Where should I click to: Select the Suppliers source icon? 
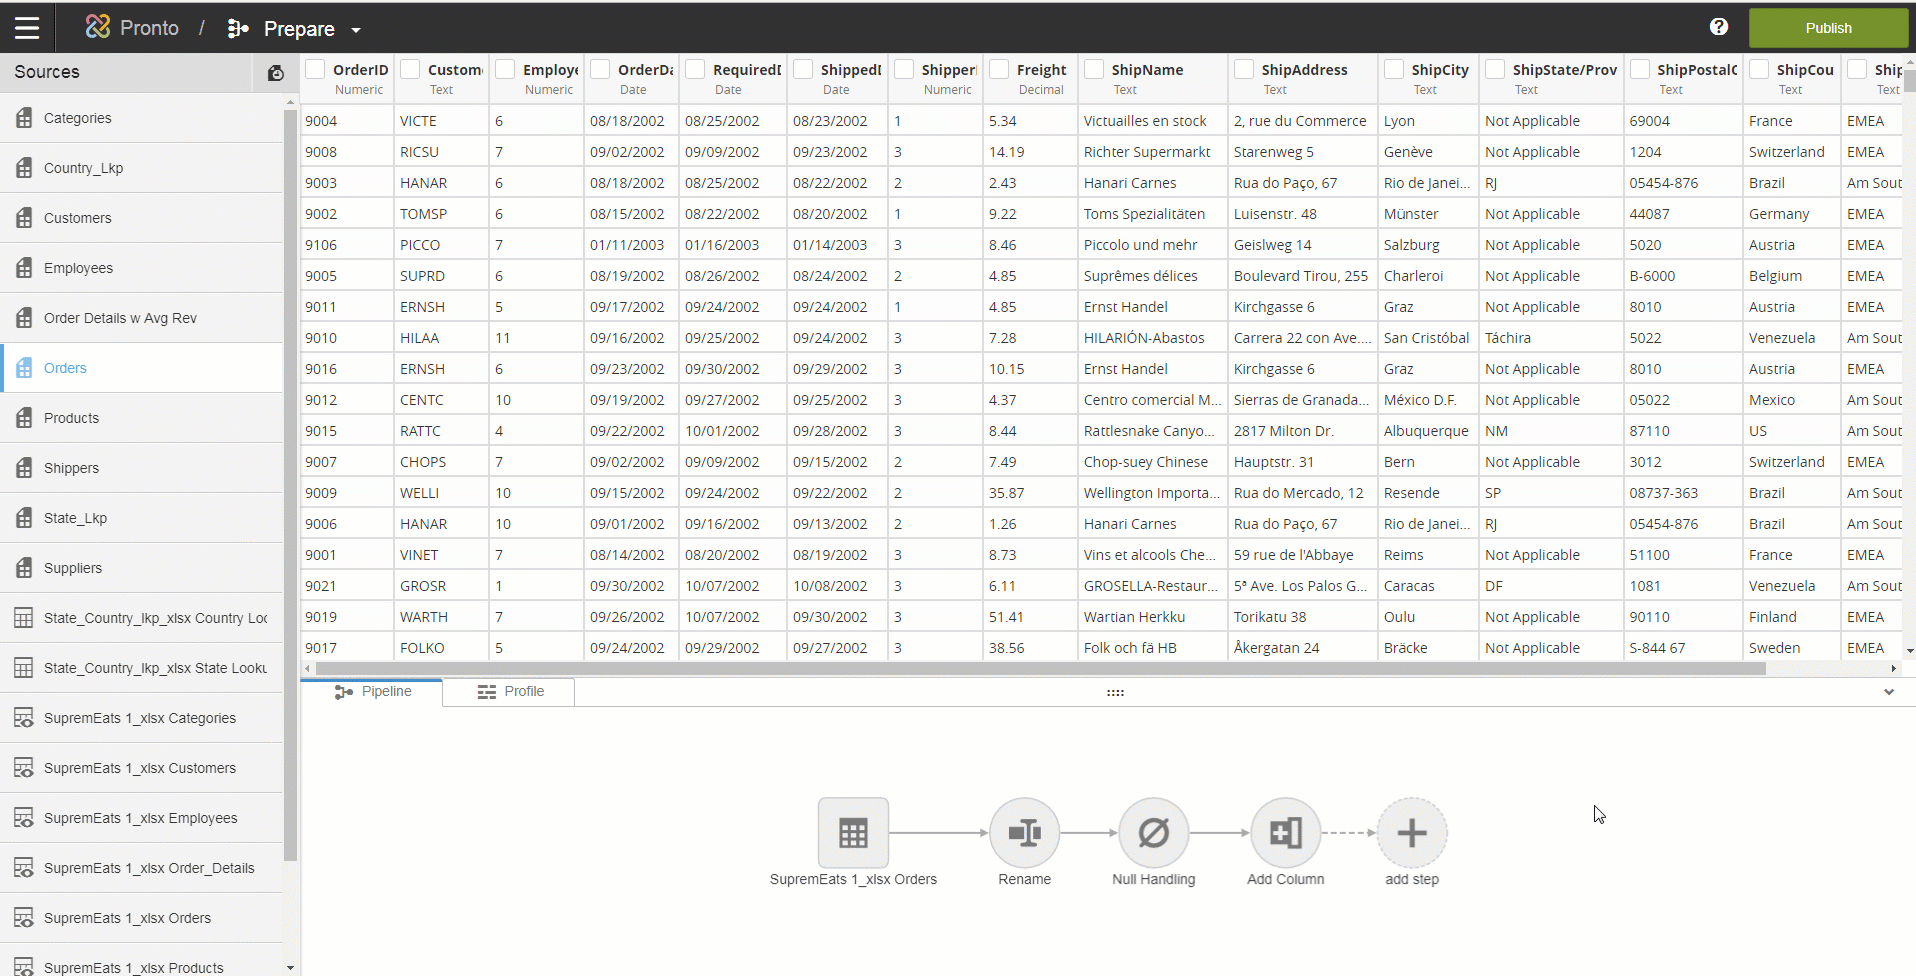(x=24, y=568)
